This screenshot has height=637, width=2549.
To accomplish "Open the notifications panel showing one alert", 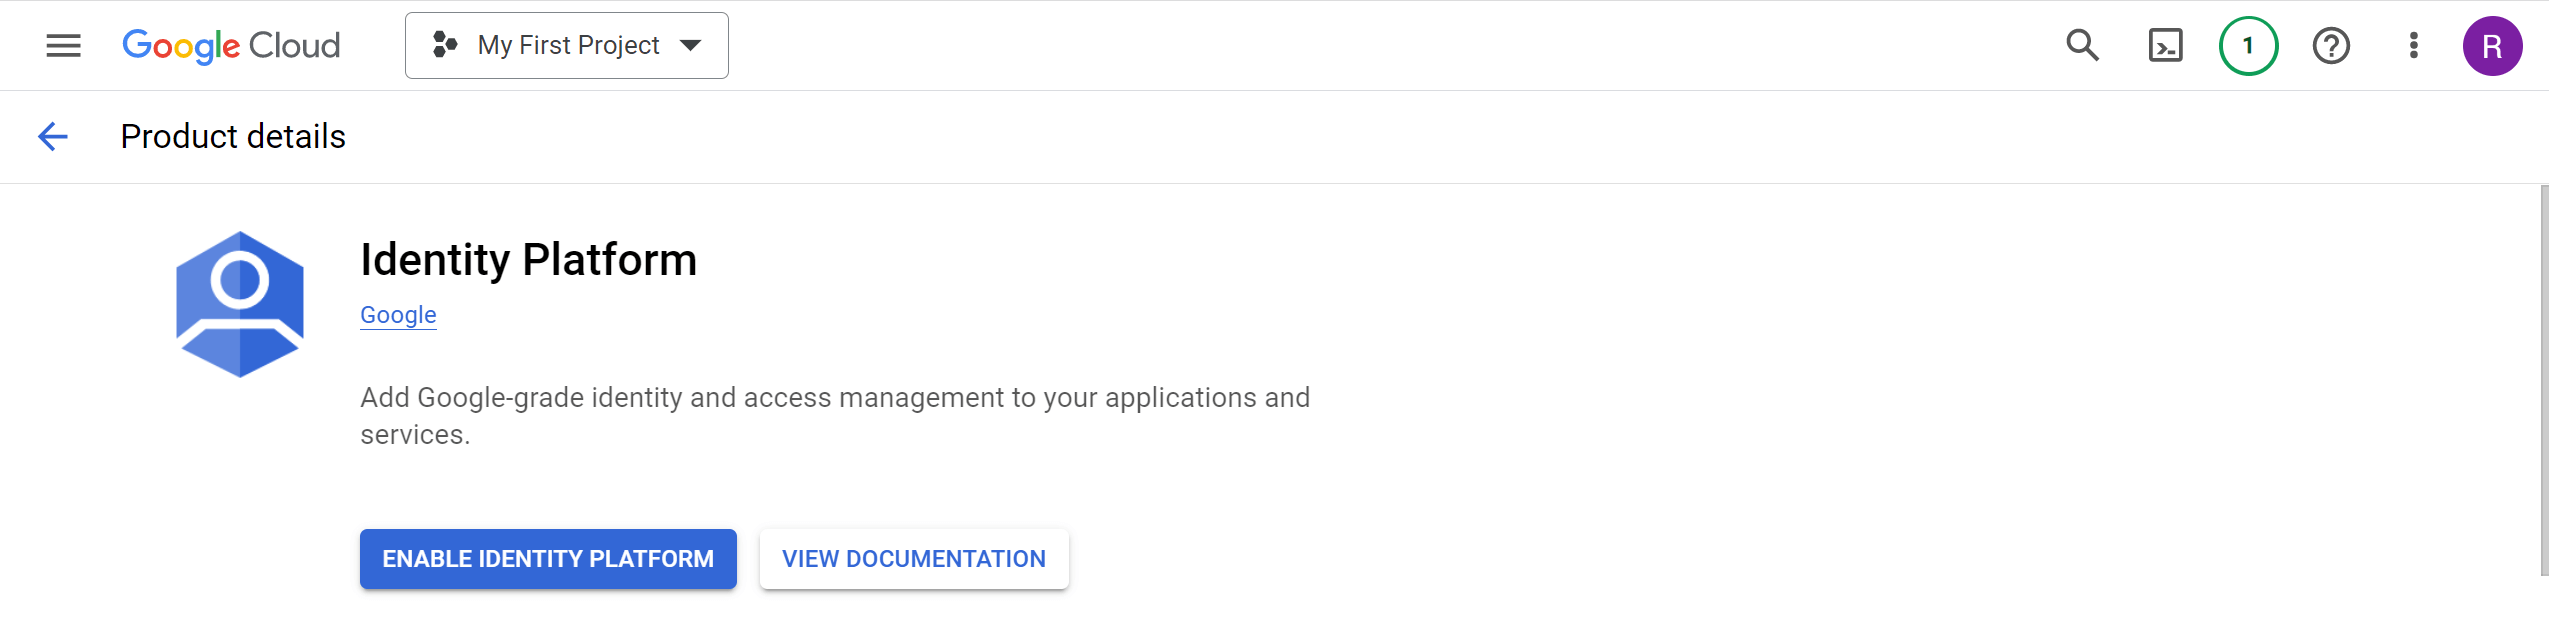I will pyautogui.click(x=2248, y=45).
